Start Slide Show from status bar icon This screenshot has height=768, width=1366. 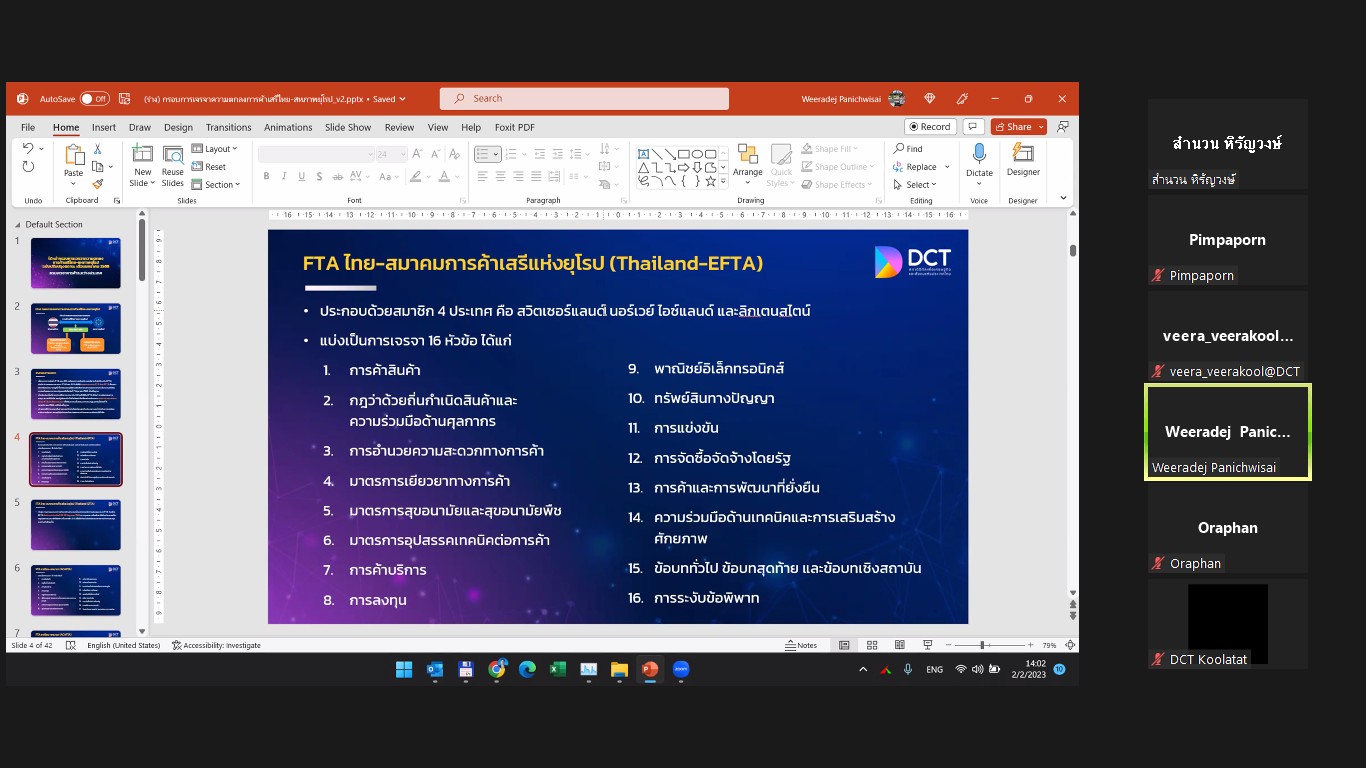click(x=927, y=645)
